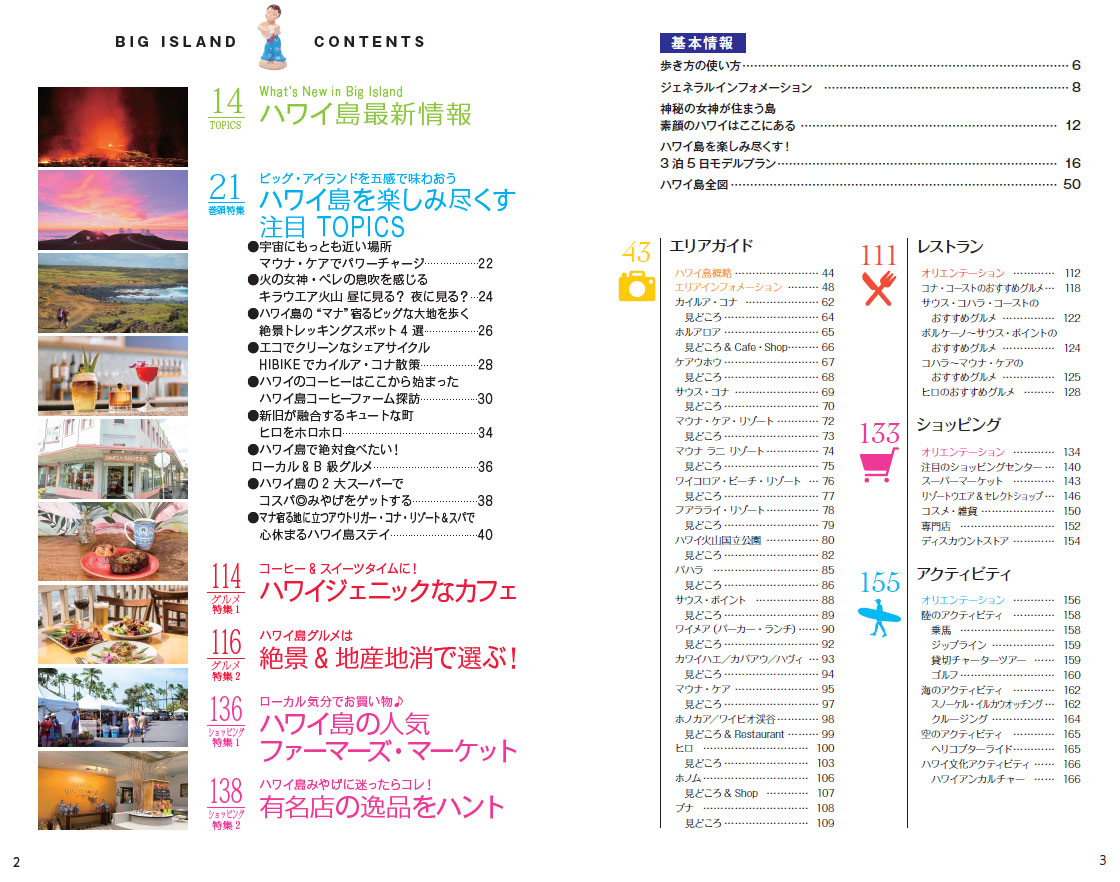Open 有名店の逸品をハント headline

[382, 807]
